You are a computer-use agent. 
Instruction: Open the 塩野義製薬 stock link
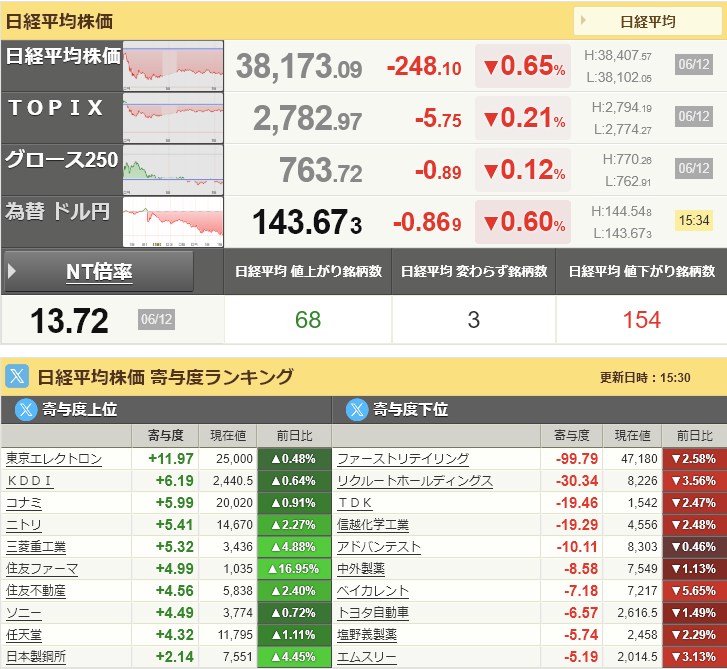(x=367, y=635)
